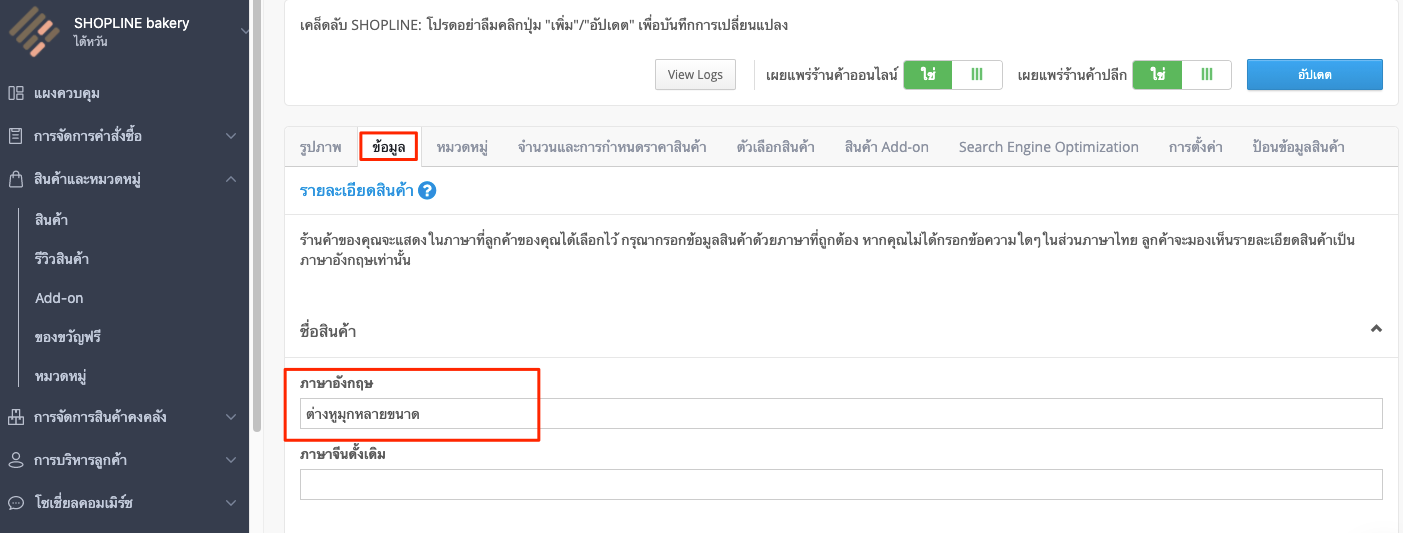Click the customer icon for การบริหารลูกค้า

pyautogui.click(x=16, y=460)
